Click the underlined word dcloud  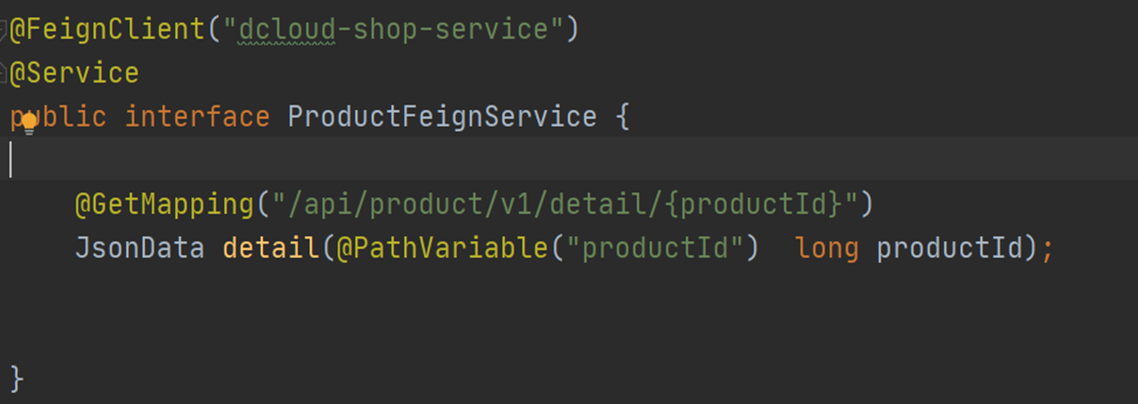[287, 30]
